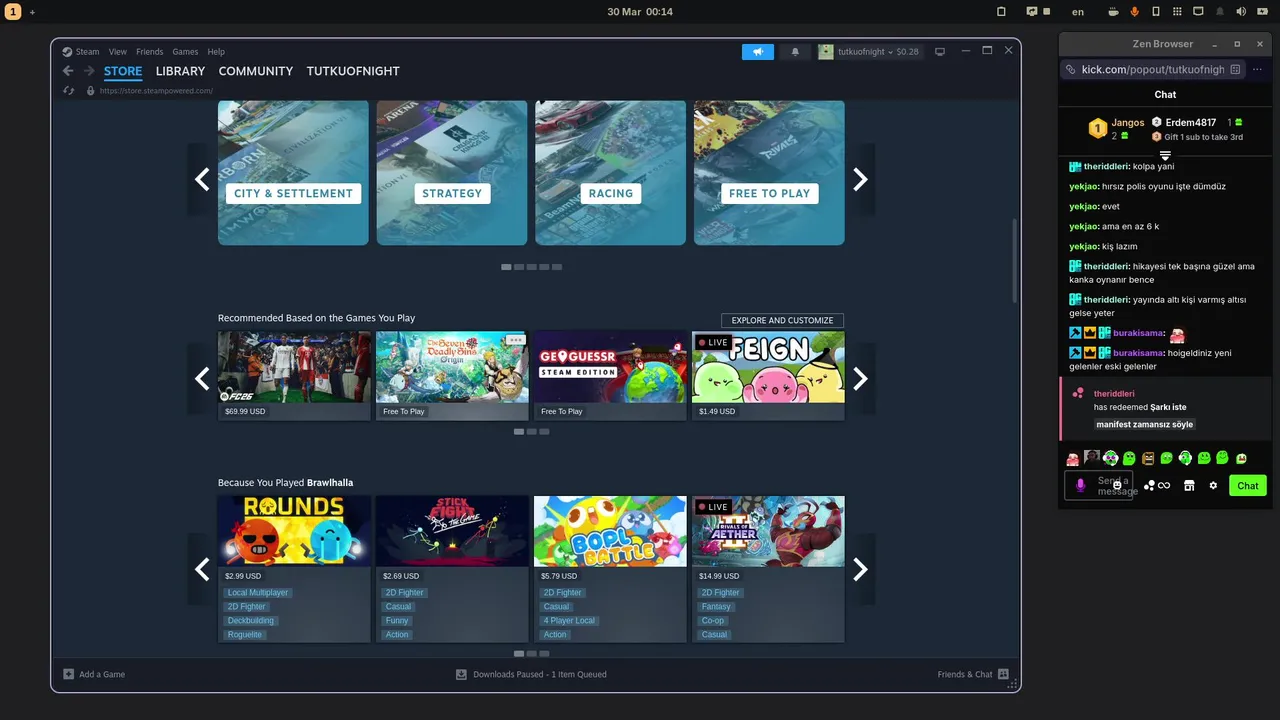Click the Steam store page vertical scrollbar

click(1015, 260)
